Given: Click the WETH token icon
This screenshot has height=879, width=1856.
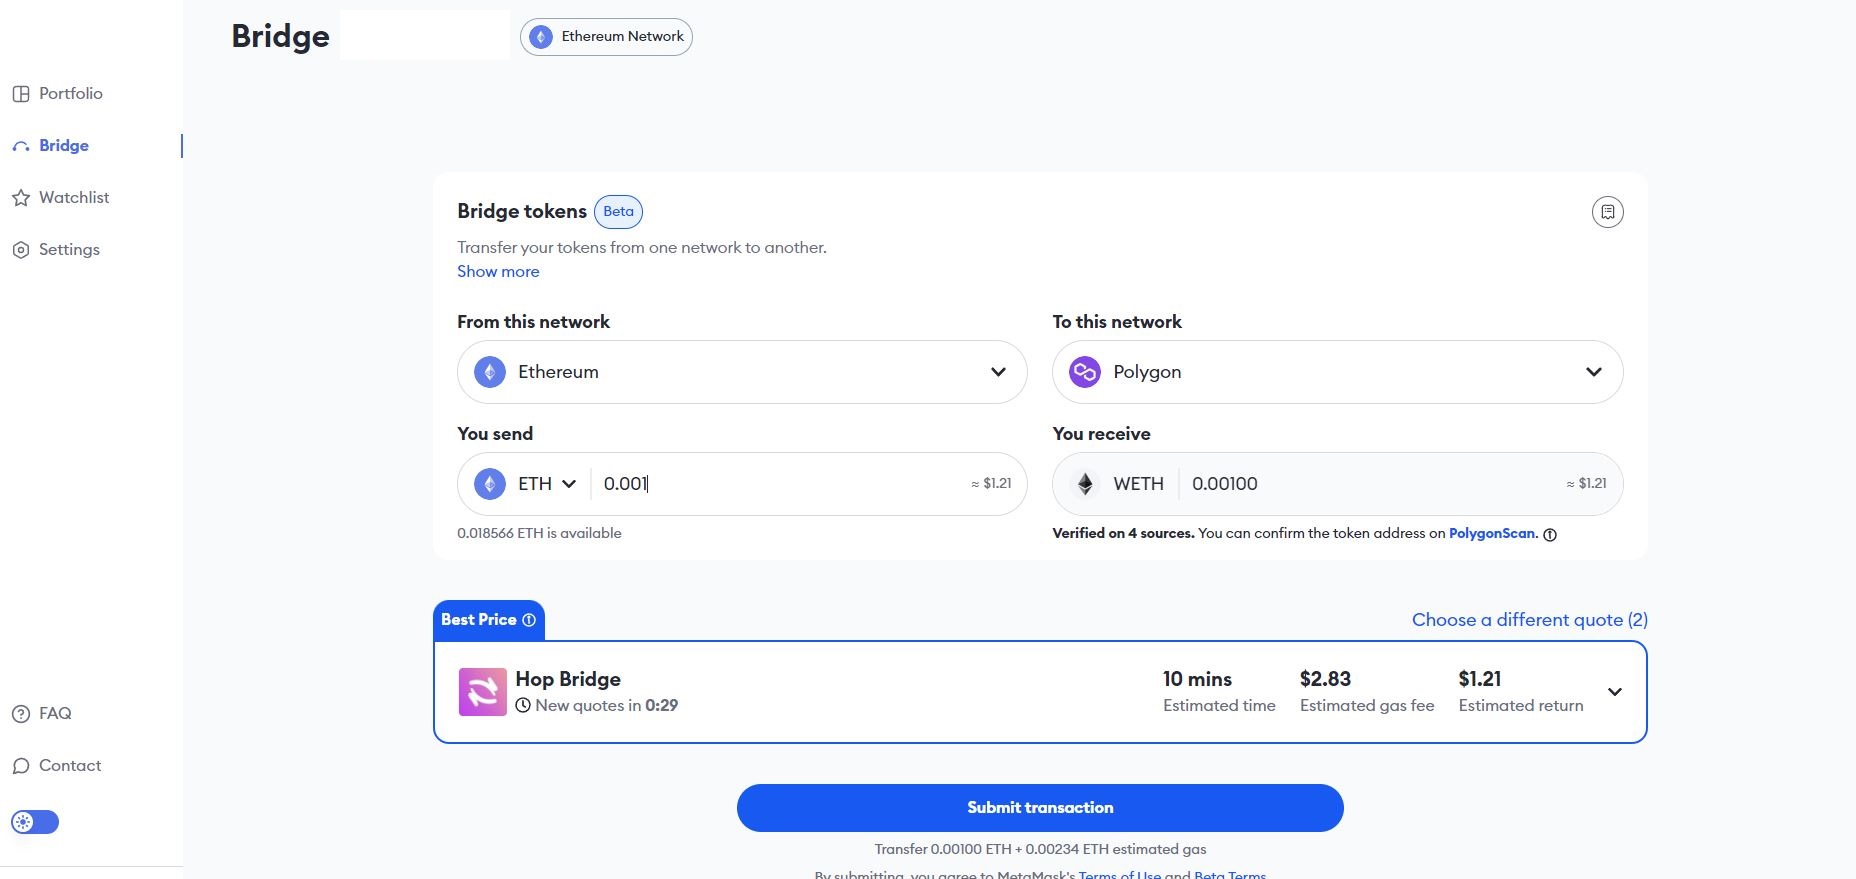Looking at the screenshot, I should [1085, 484].
